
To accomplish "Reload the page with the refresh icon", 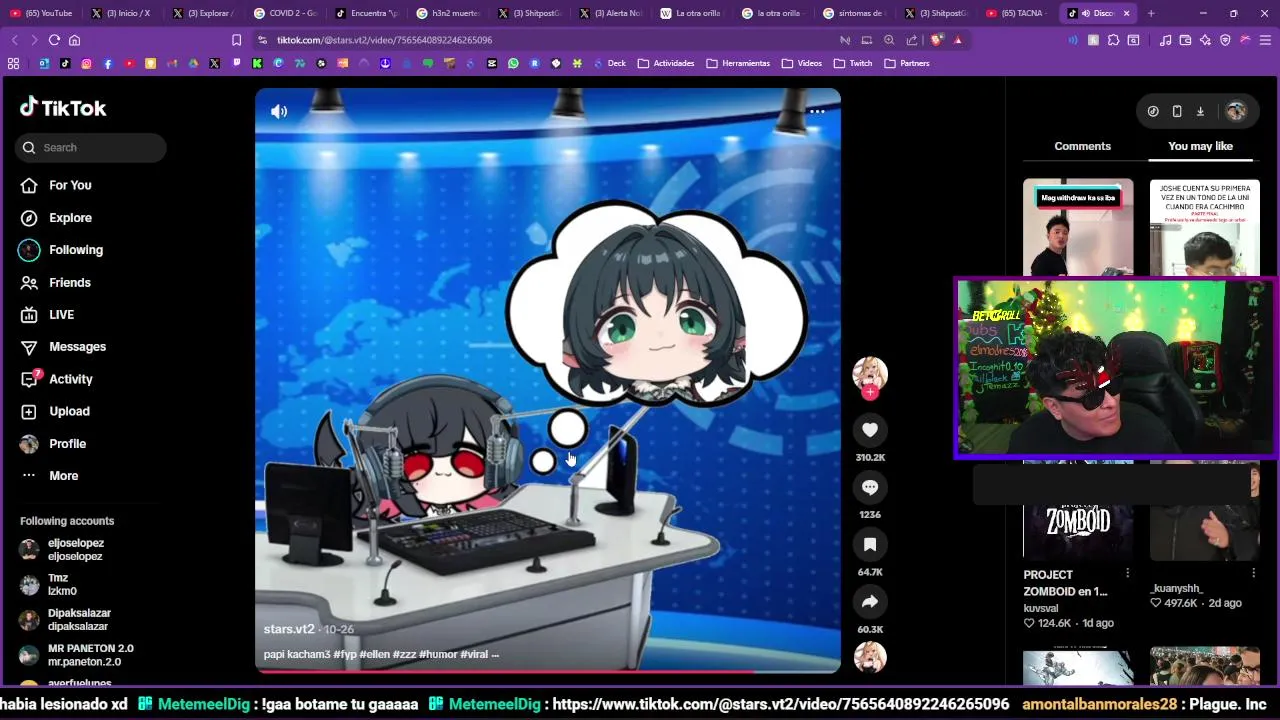I will click(54, 40).
